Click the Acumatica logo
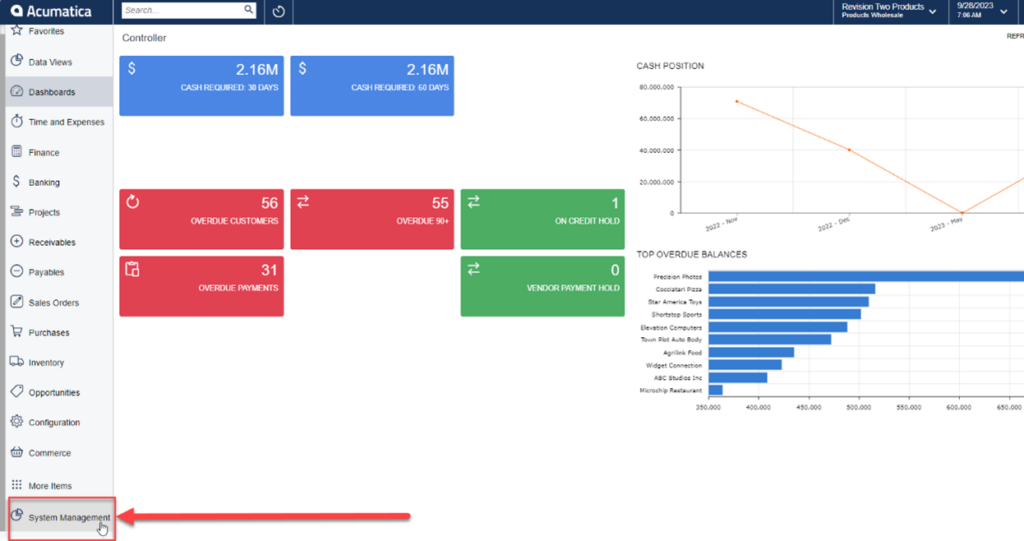 click(51, 11)
